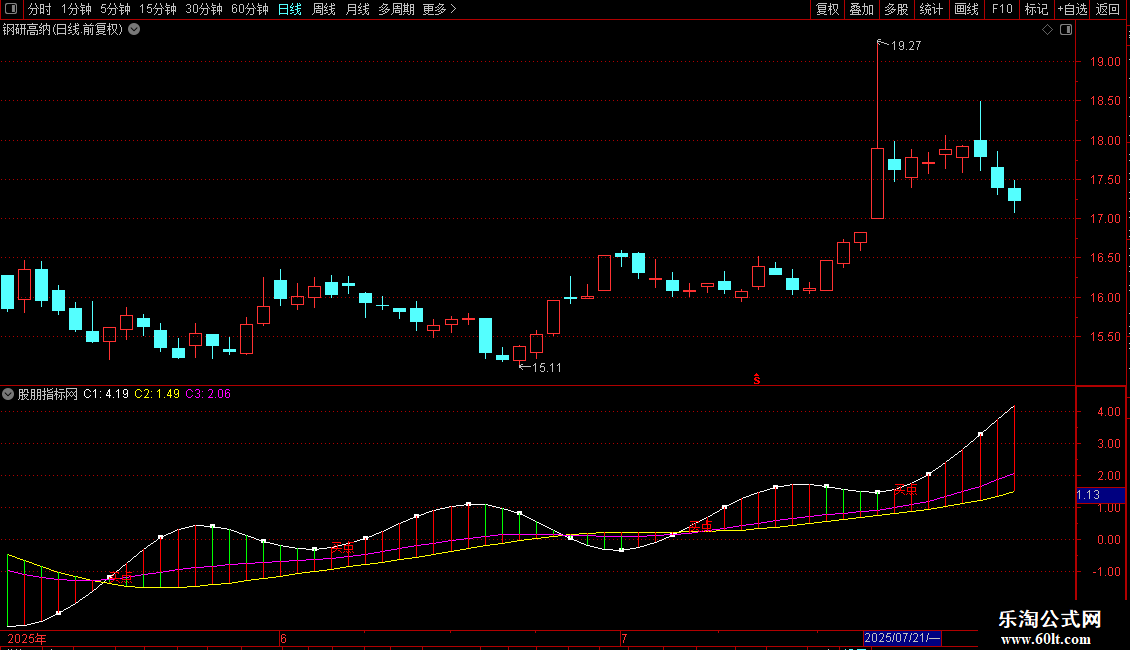Open the 多股 multi-stock view
Screen dimensions: 1130x650
coord(897,9)
